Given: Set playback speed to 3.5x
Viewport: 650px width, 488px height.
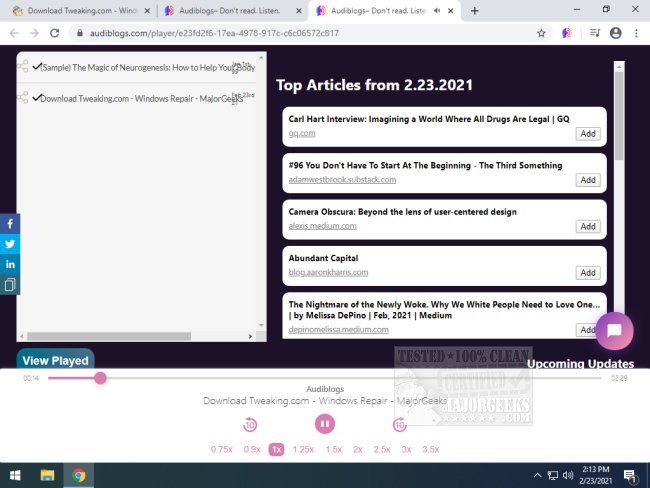Looking at the screenshot, I should (431, 449).
